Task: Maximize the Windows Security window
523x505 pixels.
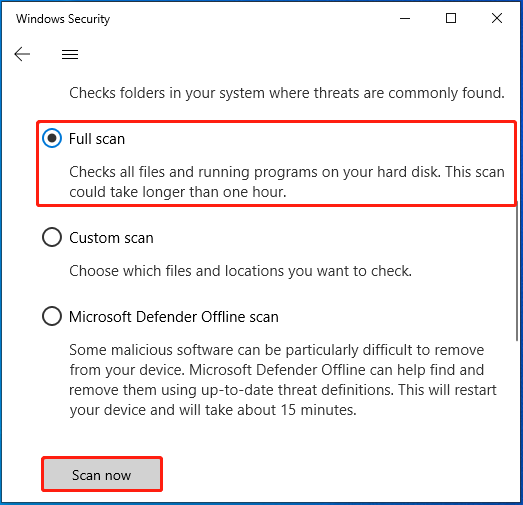Action: tap(451, 18)
